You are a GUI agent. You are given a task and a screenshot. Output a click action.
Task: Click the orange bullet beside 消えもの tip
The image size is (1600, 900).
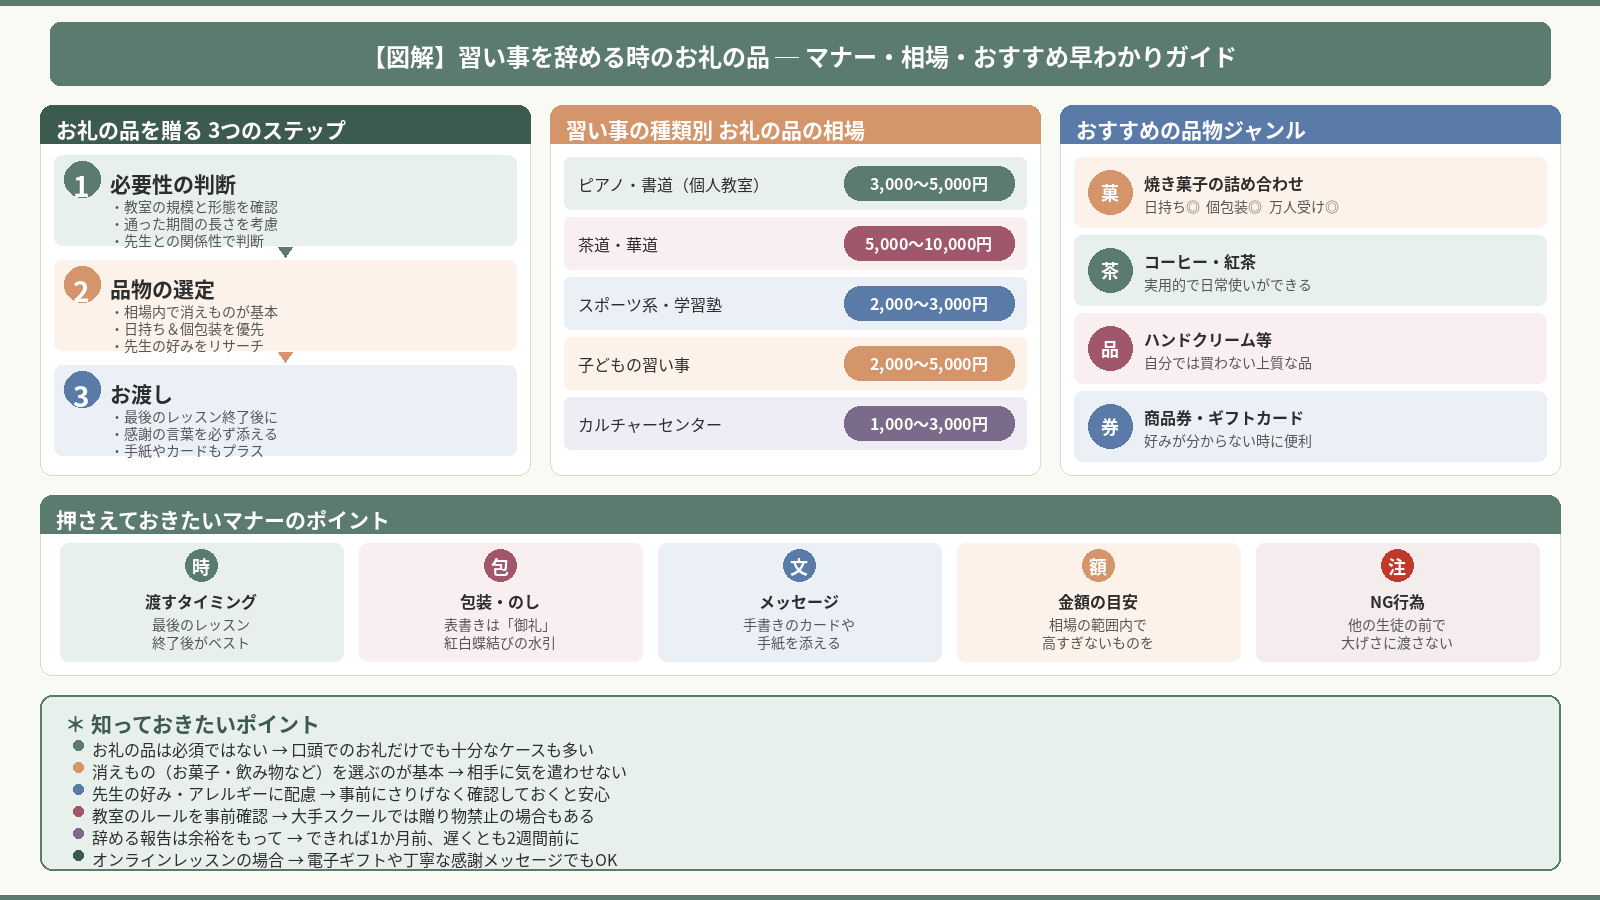tap(78, 768)
